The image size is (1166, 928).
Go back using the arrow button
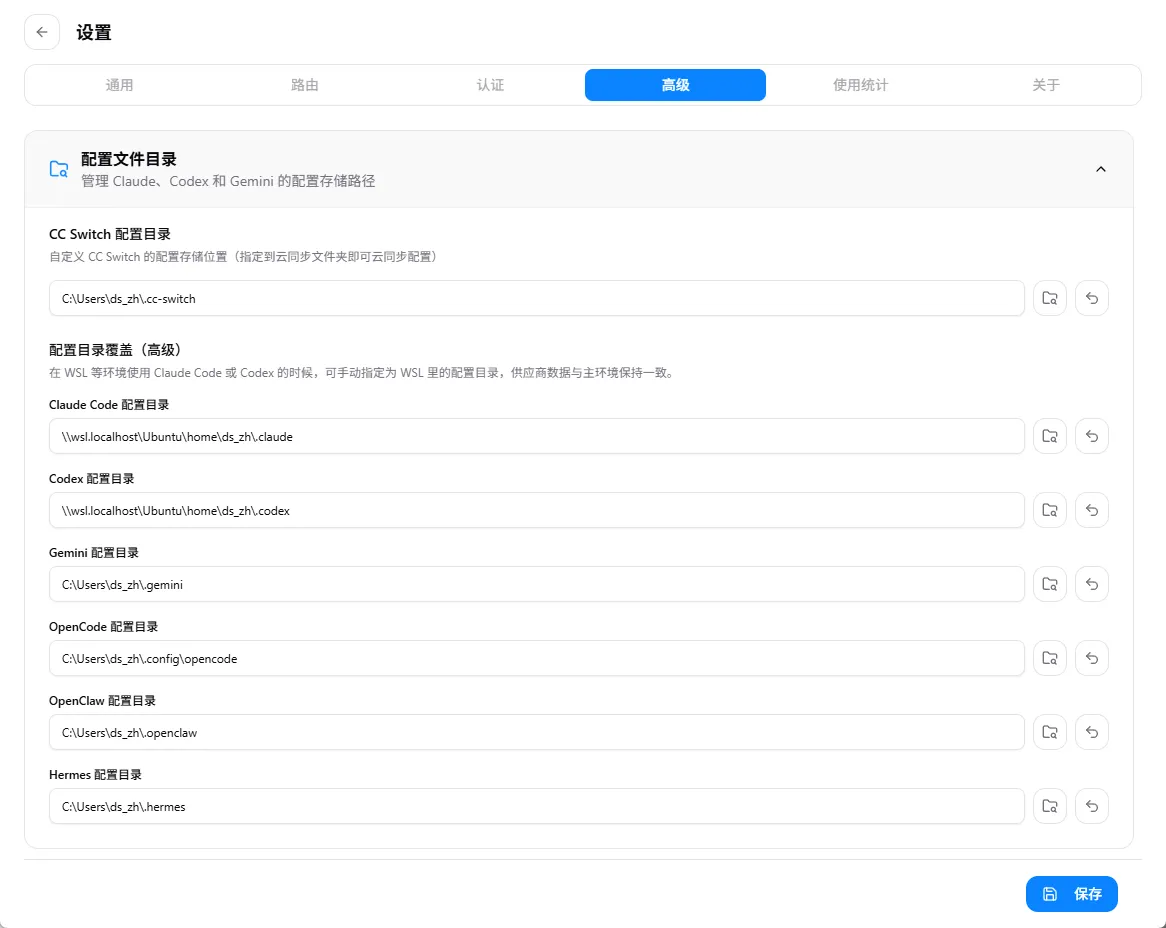(42, 32)
